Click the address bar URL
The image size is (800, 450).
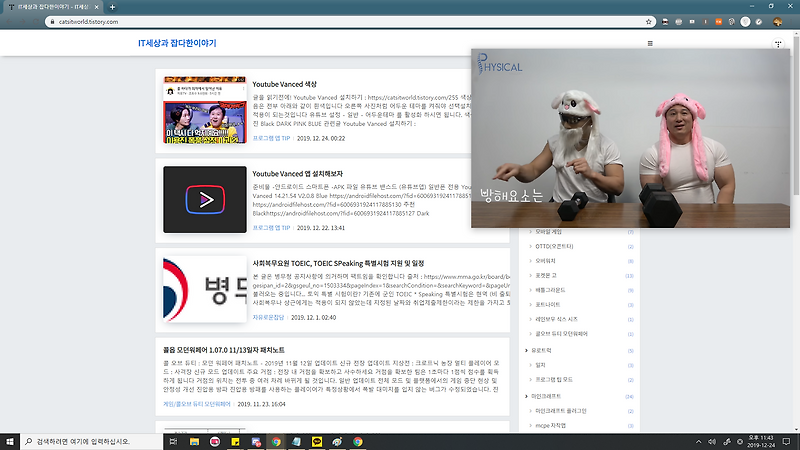tap(88, 21)
